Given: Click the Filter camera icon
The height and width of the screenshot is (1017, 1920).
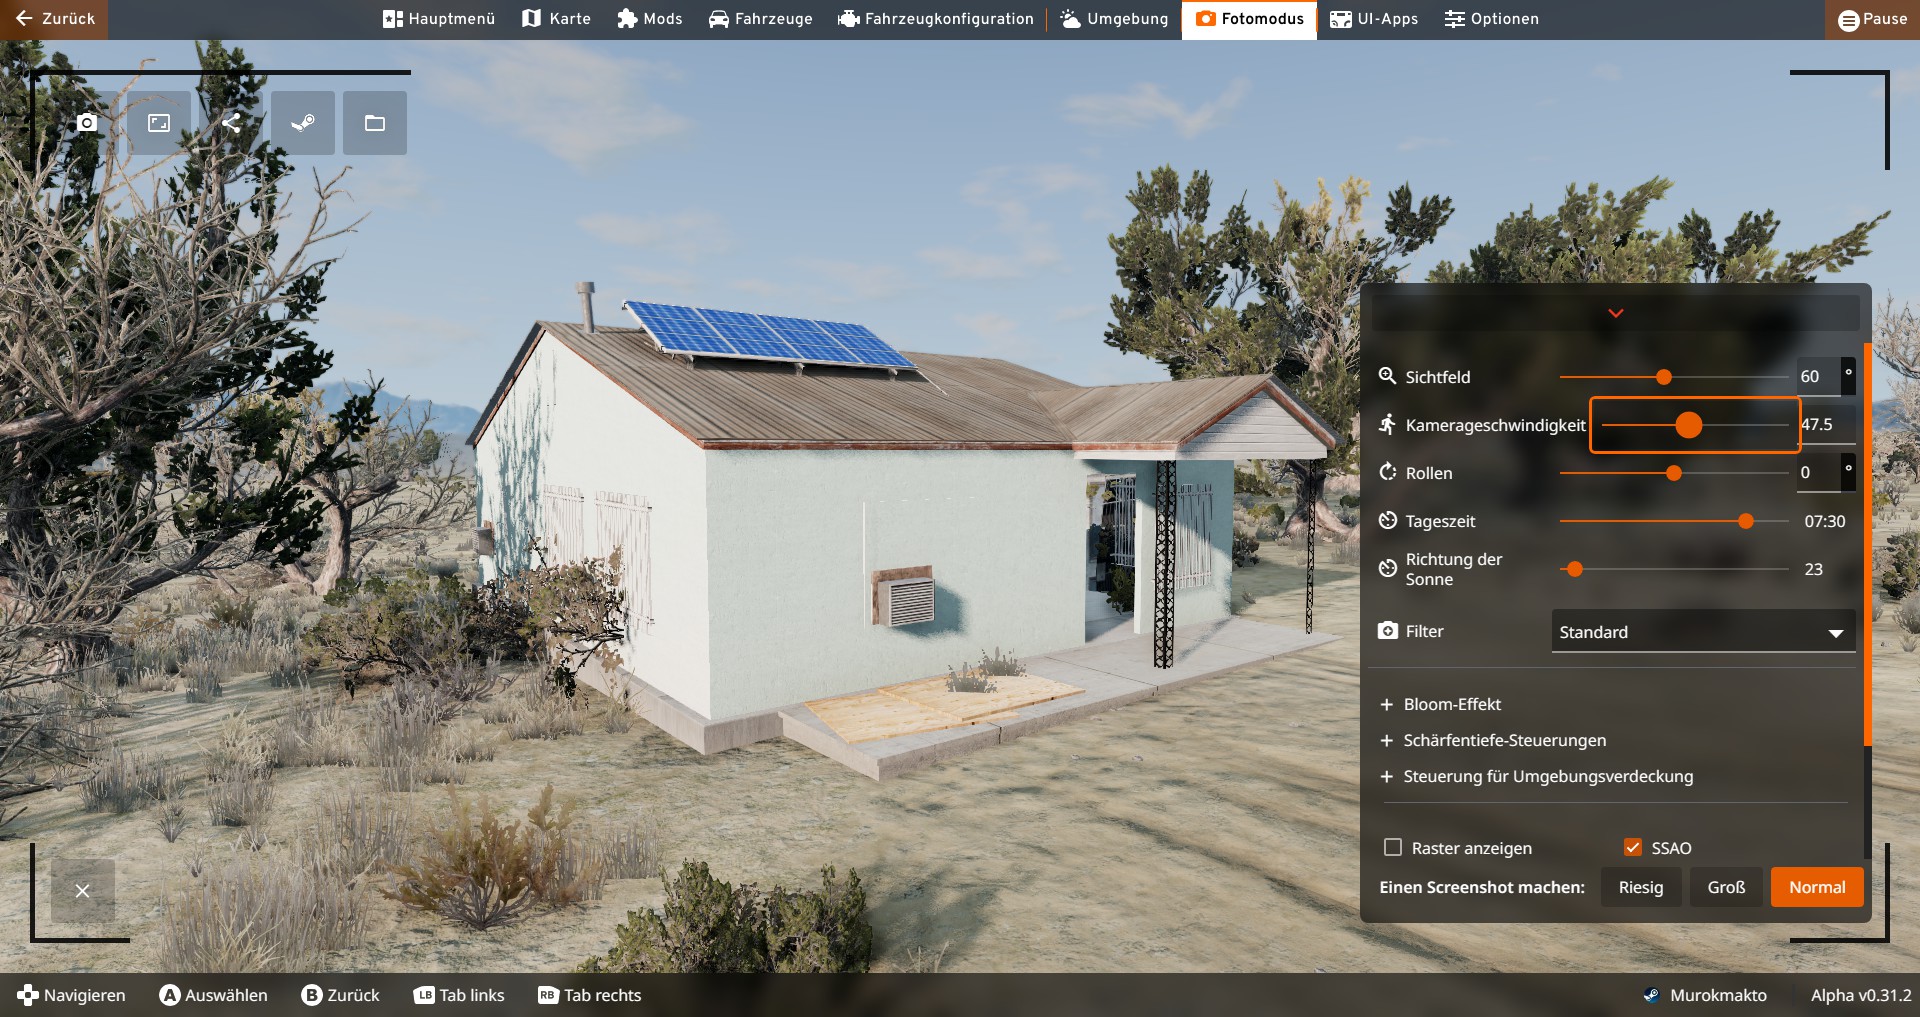Looking at the screenshot, I should (1387, 630).
